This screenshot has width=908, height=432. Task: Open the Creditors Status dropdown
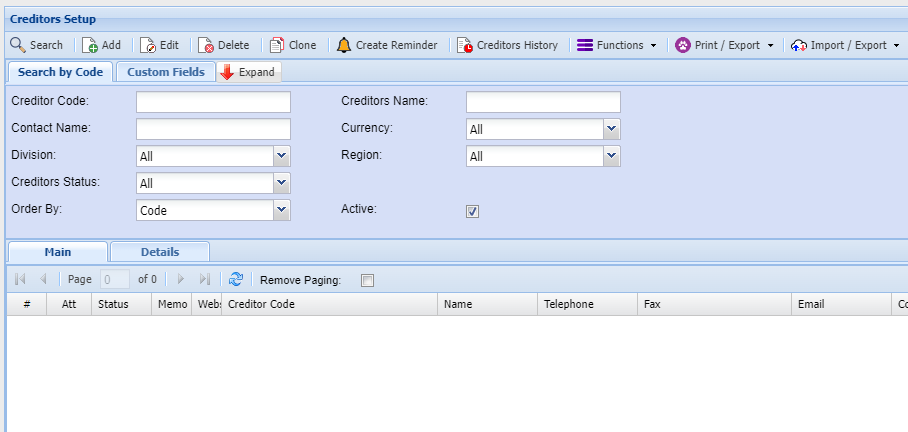click(281, 183)
